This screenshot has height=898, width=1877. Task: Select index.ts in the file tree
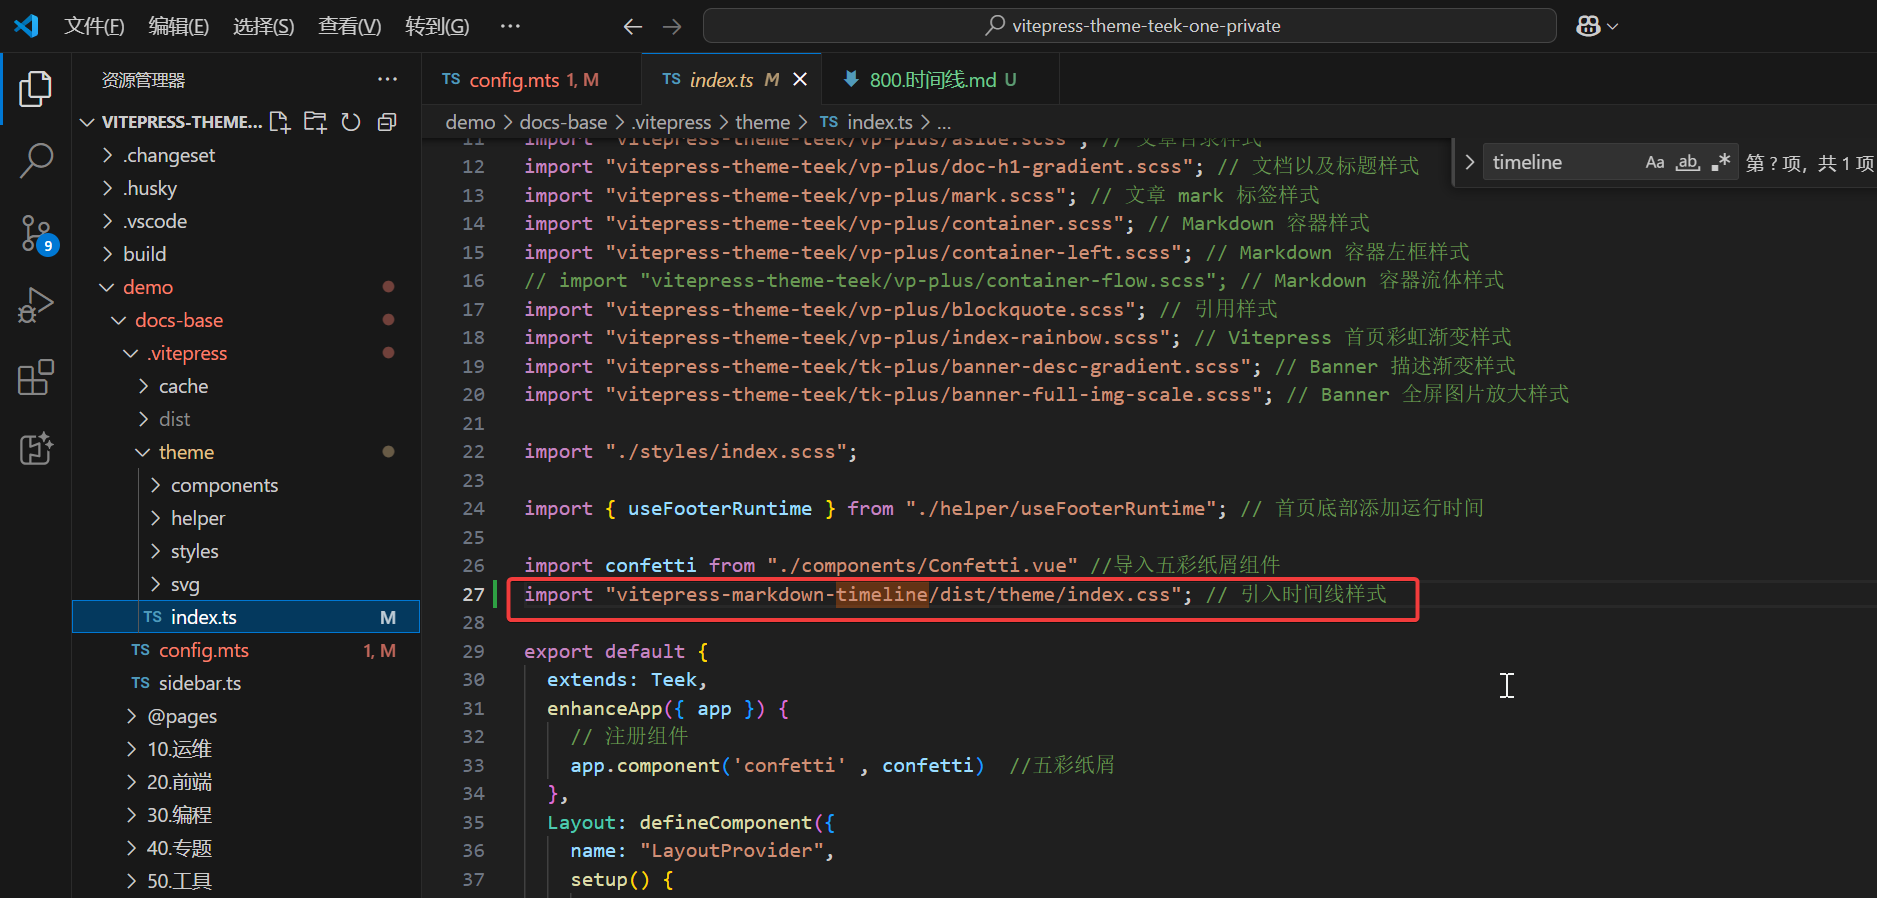point(246,617)
